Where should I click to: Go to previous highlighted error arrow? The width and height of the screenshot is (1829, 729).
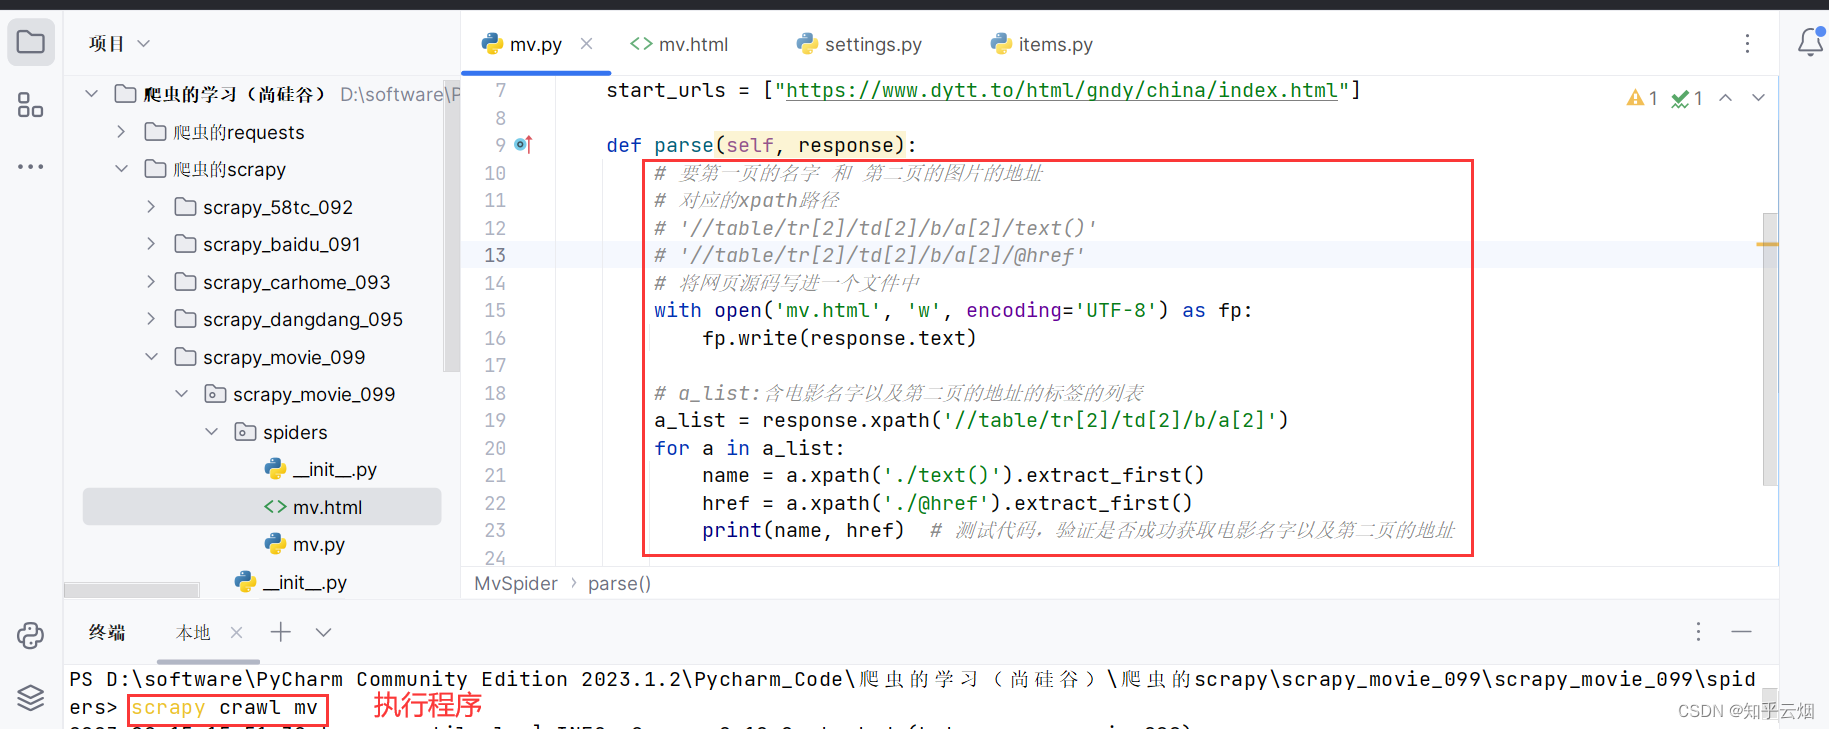pyautogui.click(x=1726, y=98)
